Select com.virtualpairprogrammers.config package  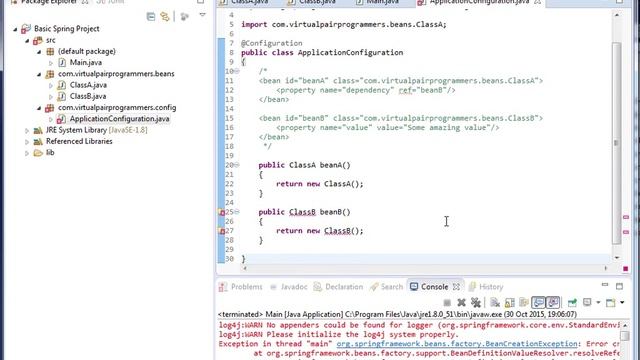117,107
